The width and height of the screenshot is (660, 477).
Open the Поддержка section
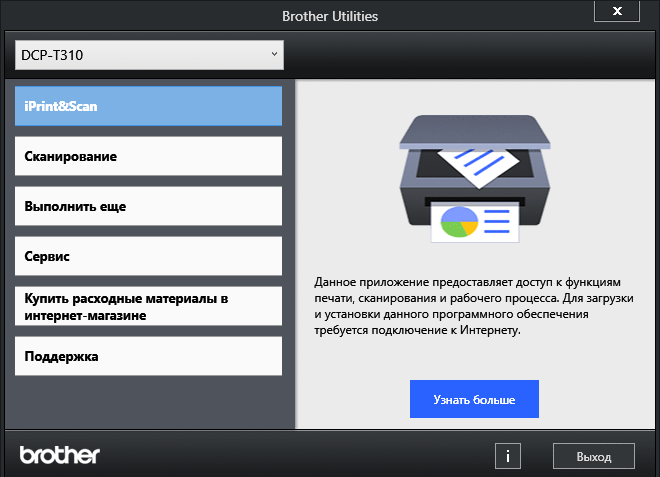(148, 356)
